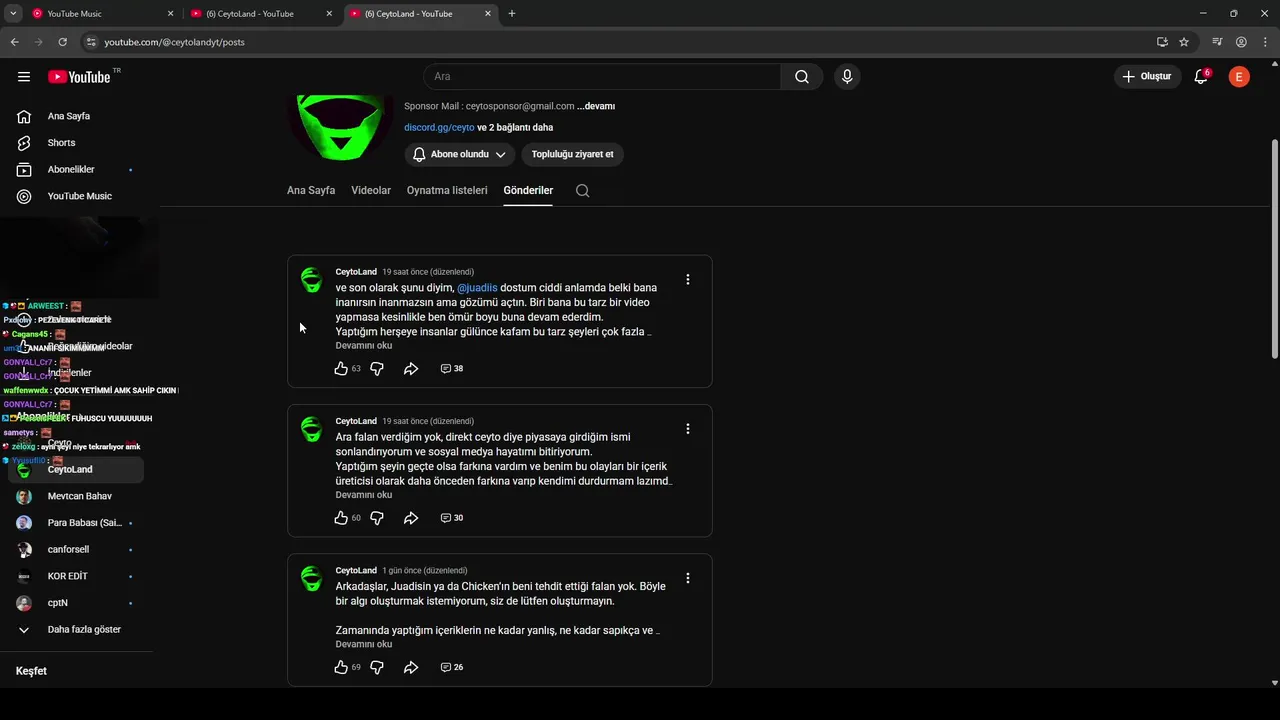Start voice search with the microphone icon
Screen dimensions: 1280x720
coord(847,77)
